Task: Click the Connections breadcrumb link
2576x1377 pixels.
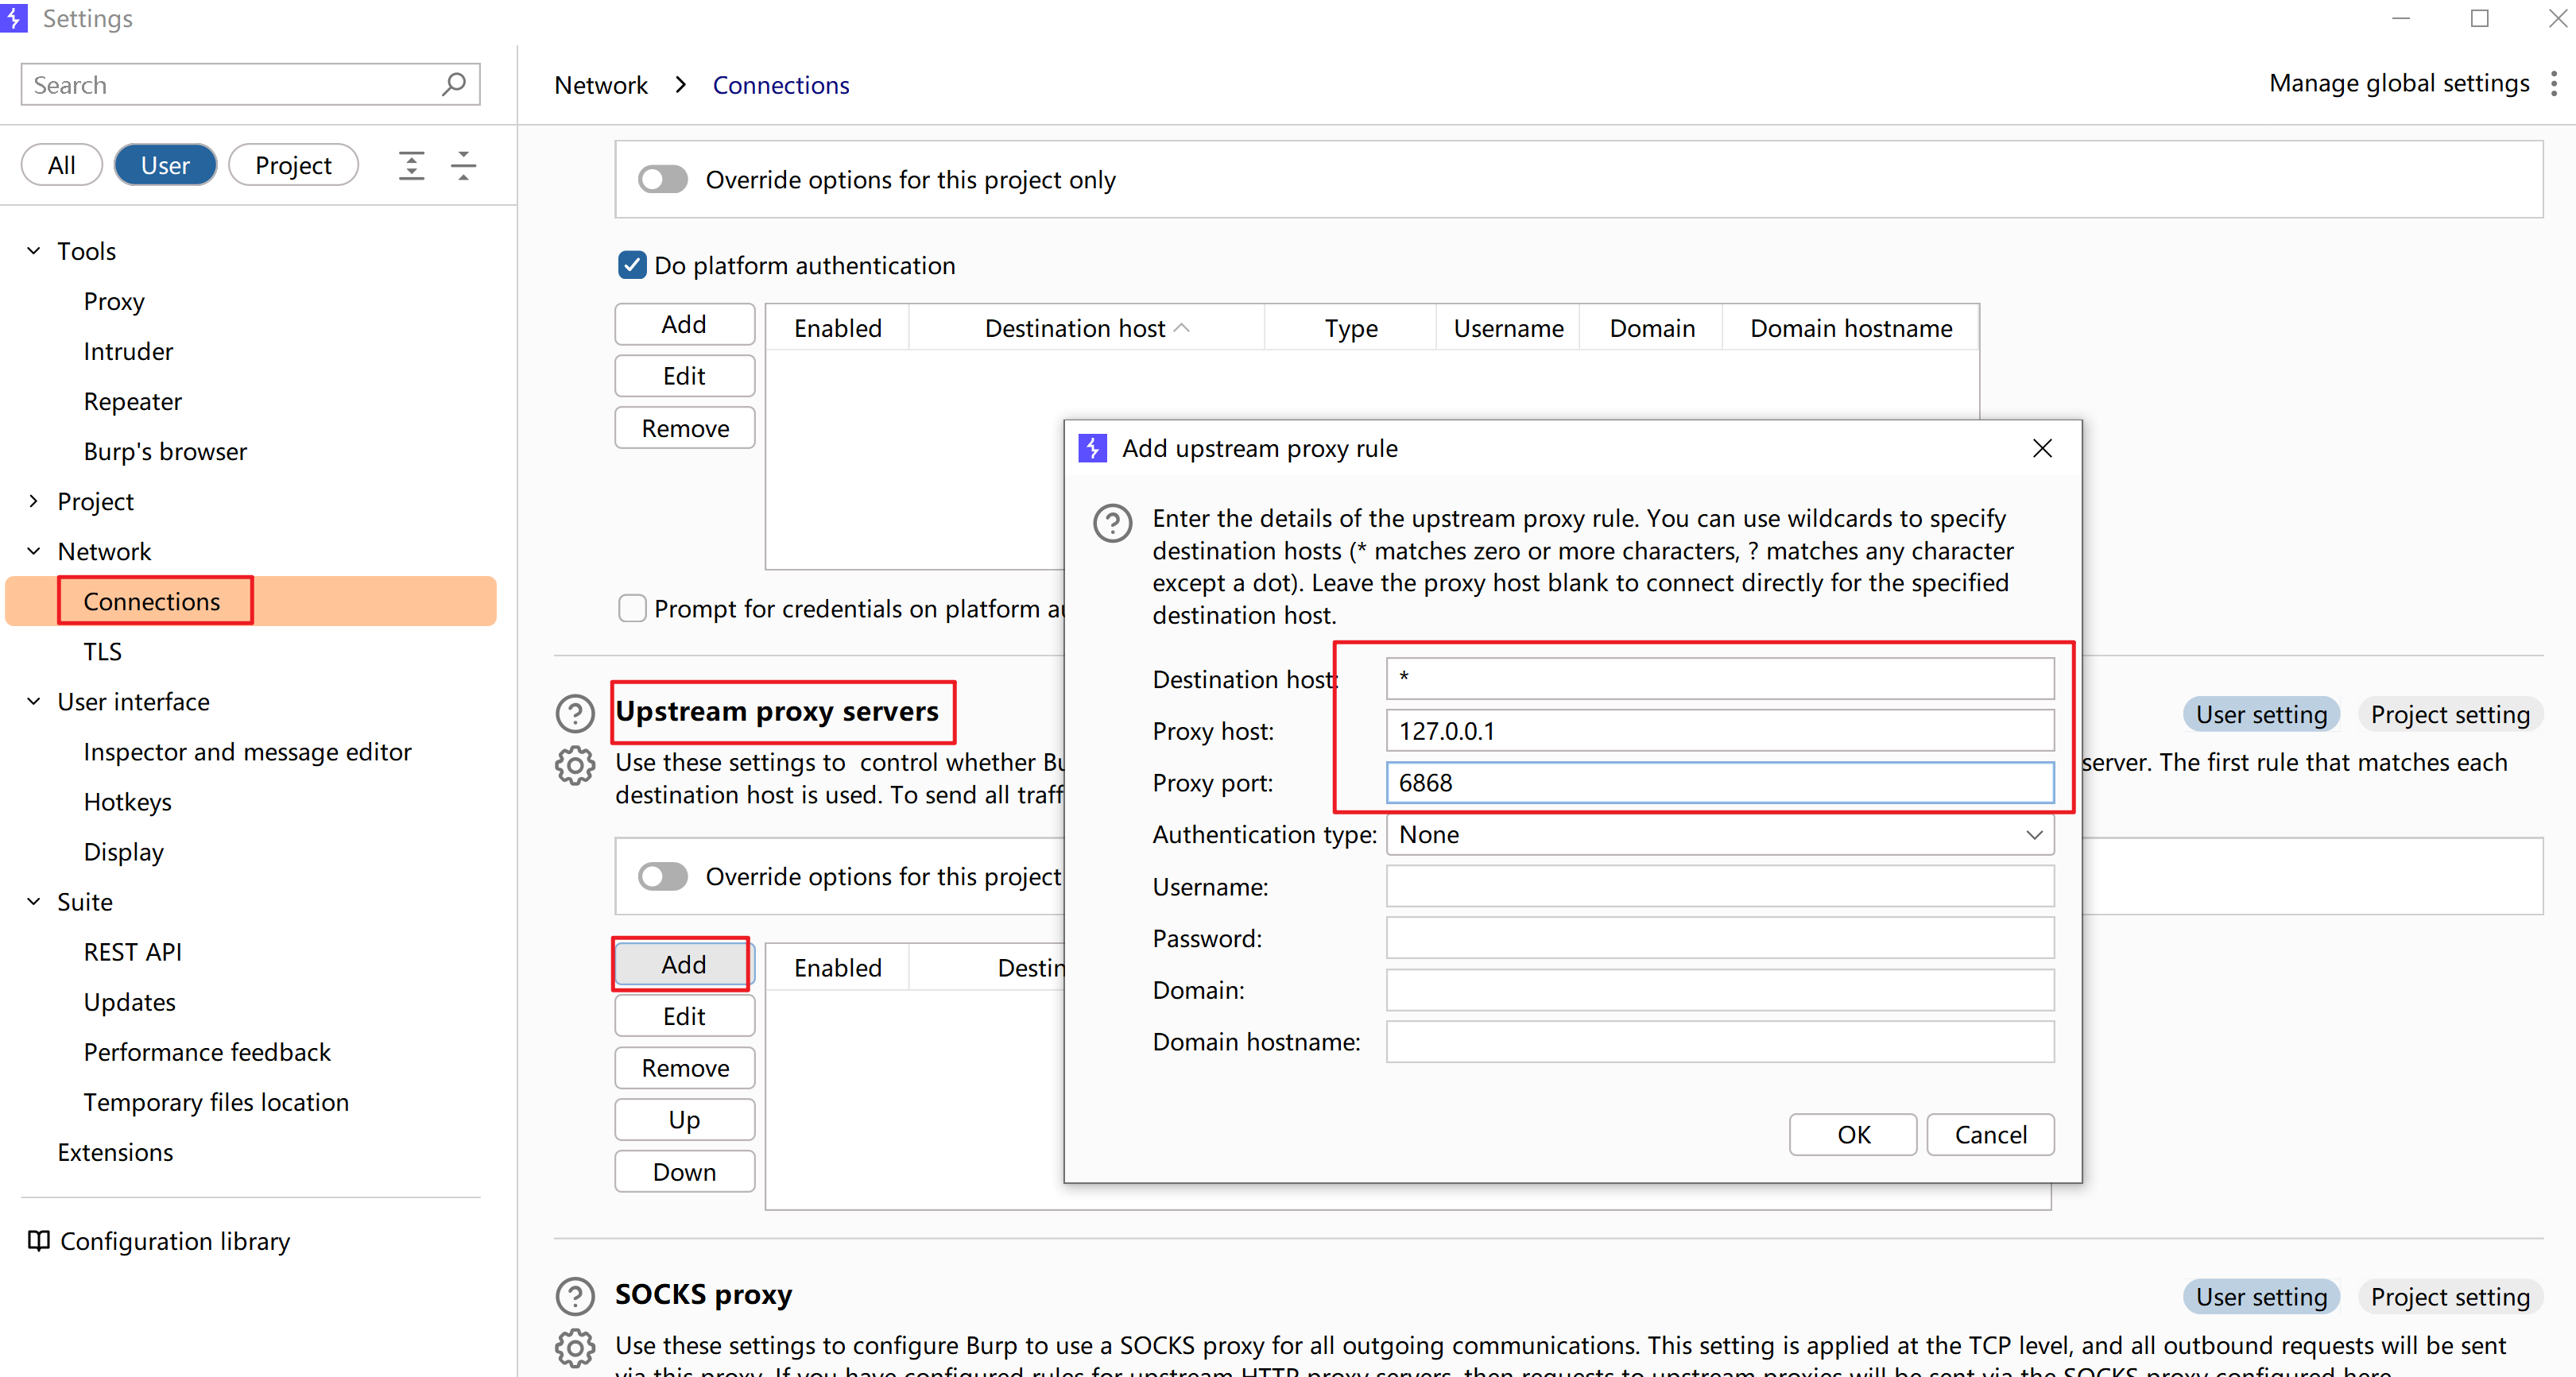Action: [781, 85]
